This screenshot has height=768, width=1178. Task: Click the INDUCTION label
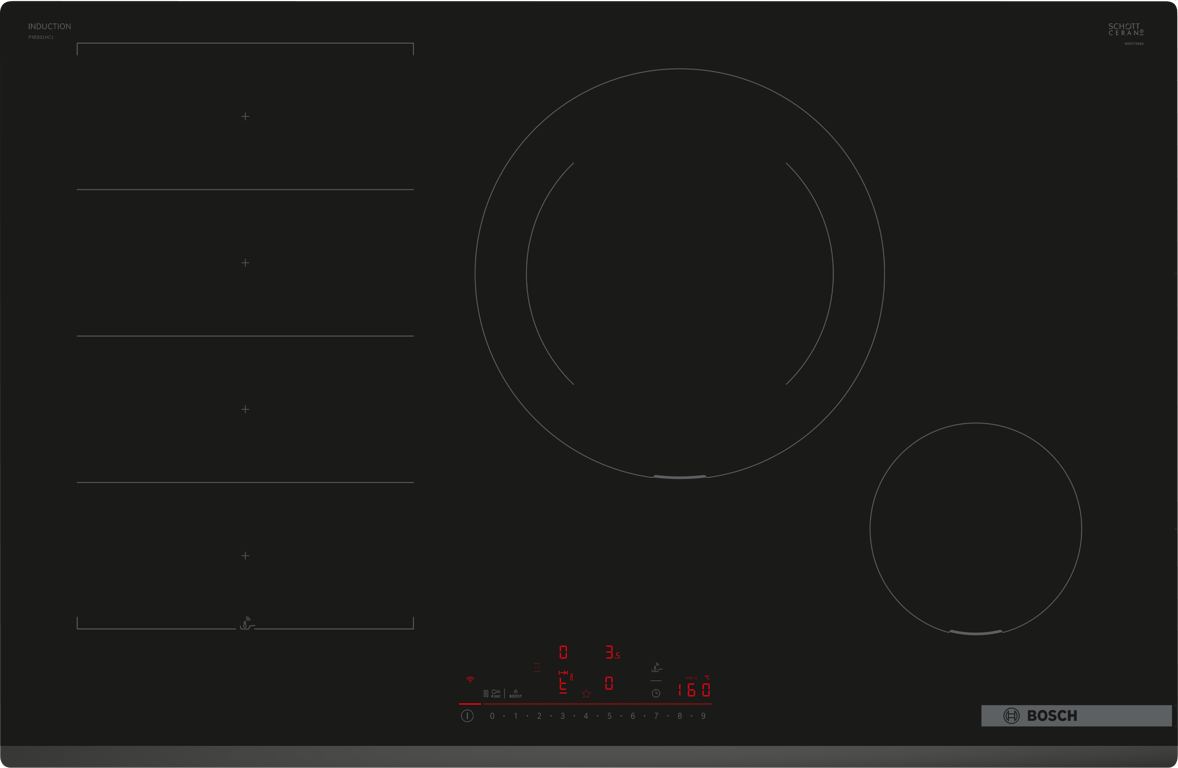[x=50, y=26]
